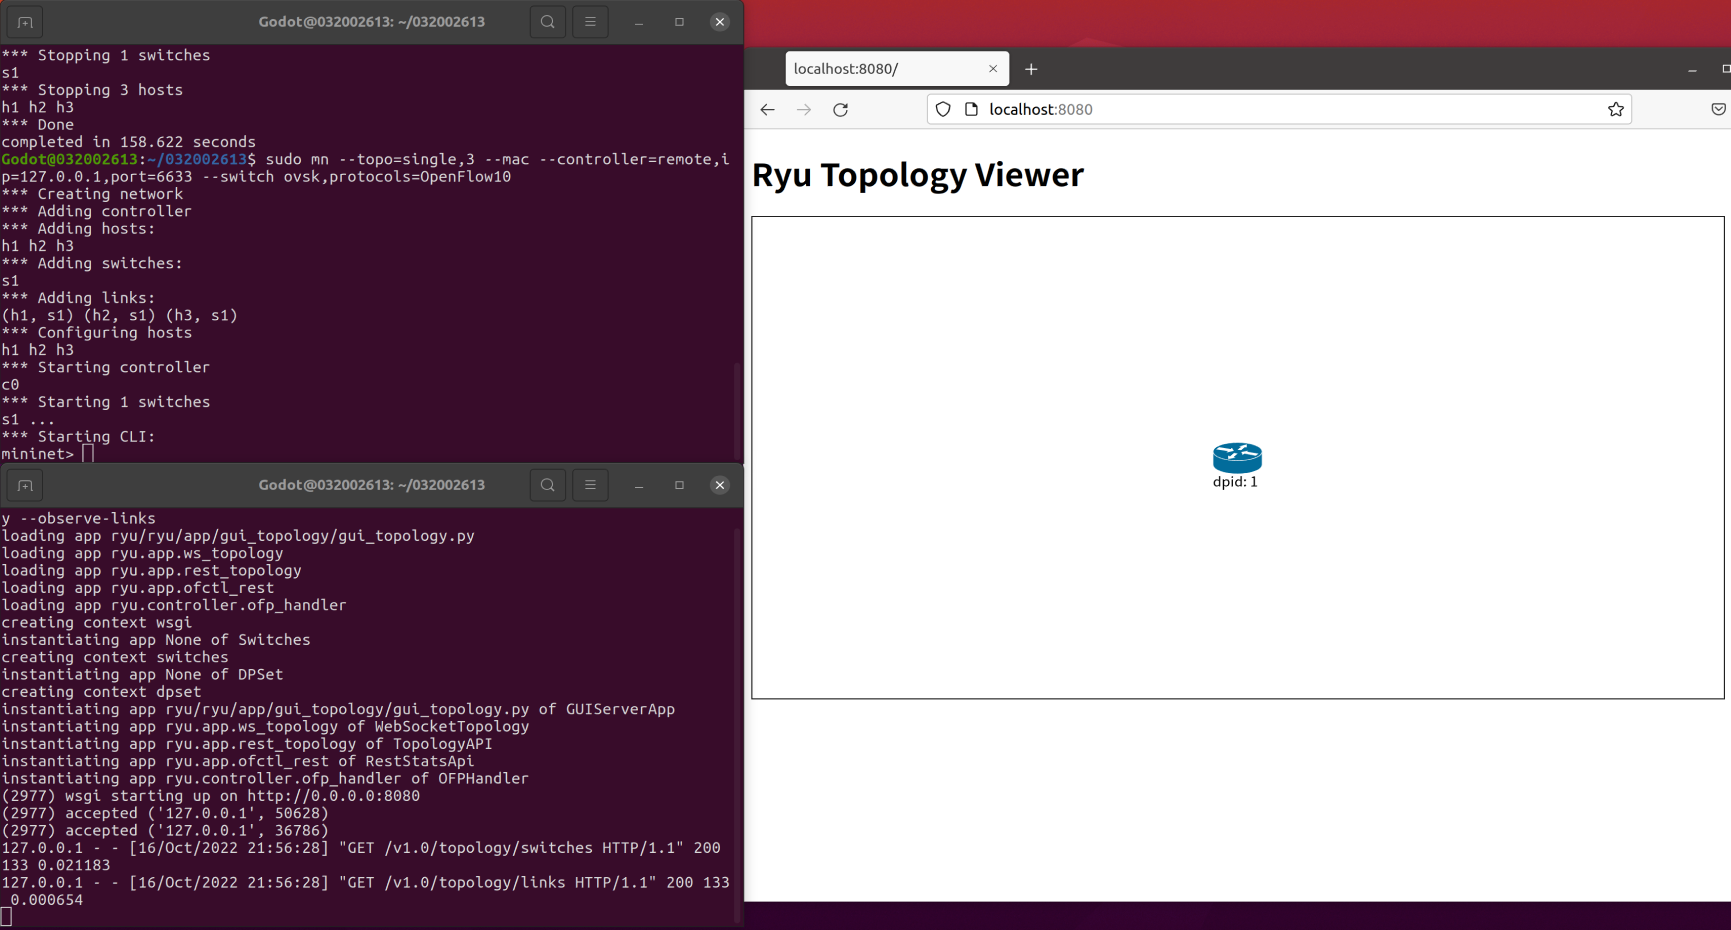The width and height of the screenshot is (1731, 930).
Task: Click 'loading app ryu.app.ws_topology' line
Action: [142, 553]
